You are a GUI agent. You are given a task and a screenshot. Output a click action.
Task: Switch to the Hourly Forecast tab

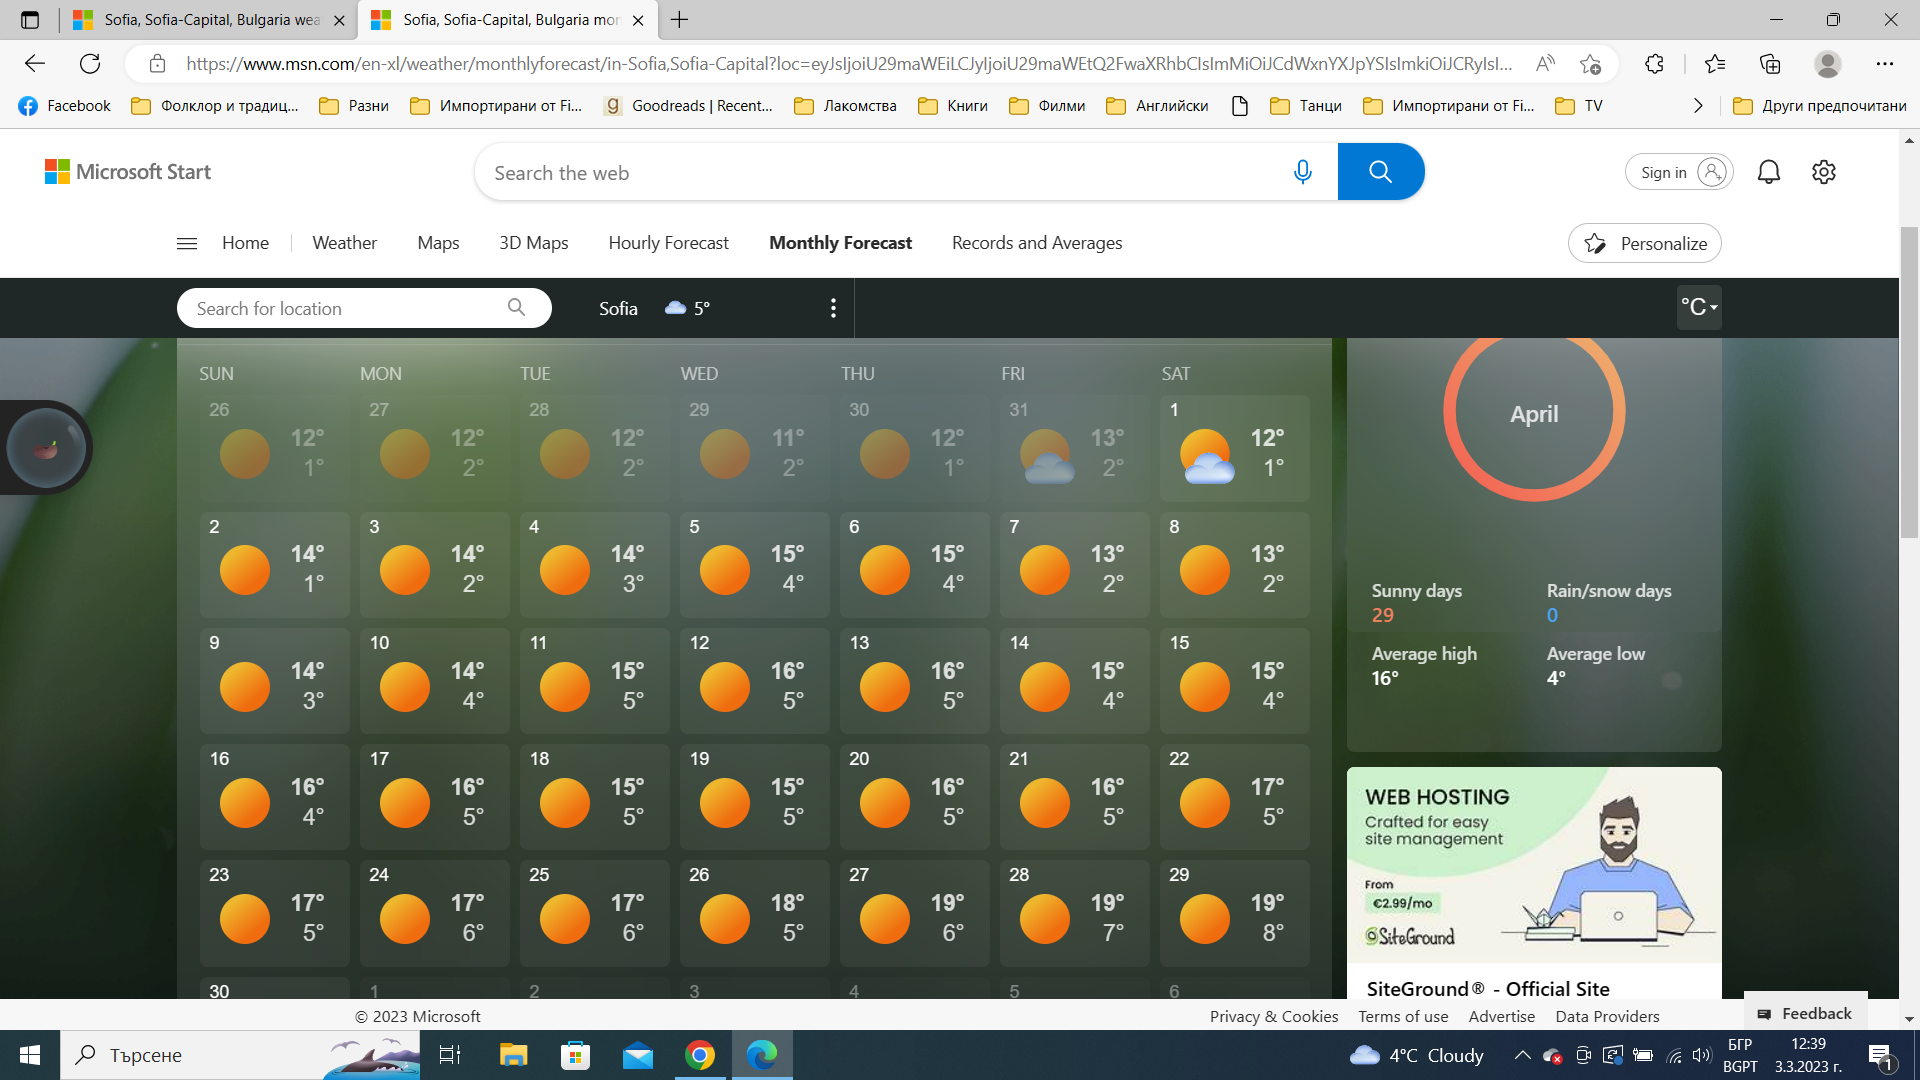(668, 243)
